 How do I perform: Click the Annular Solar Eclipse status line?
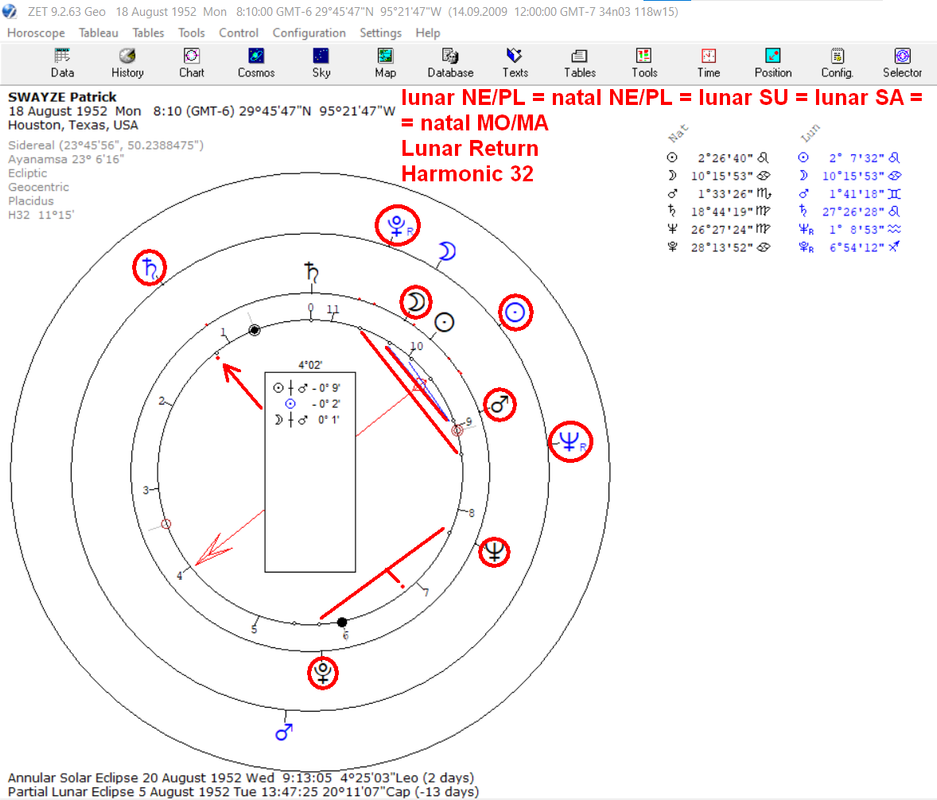tap(241, 778)
